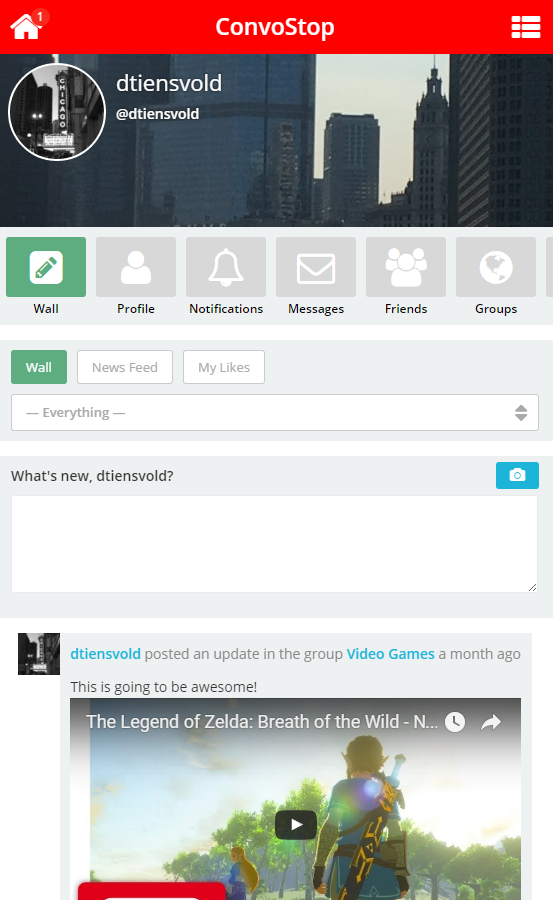Open the Video Games group link
This screenshot has width=553, height=900.
pos(390,654)
